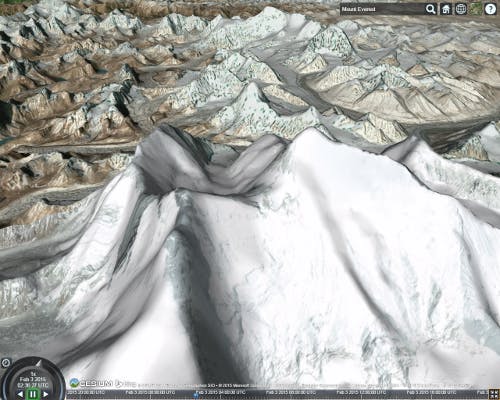Open the navigation help button
Screen dimensions: 500x400
[490, 9]
